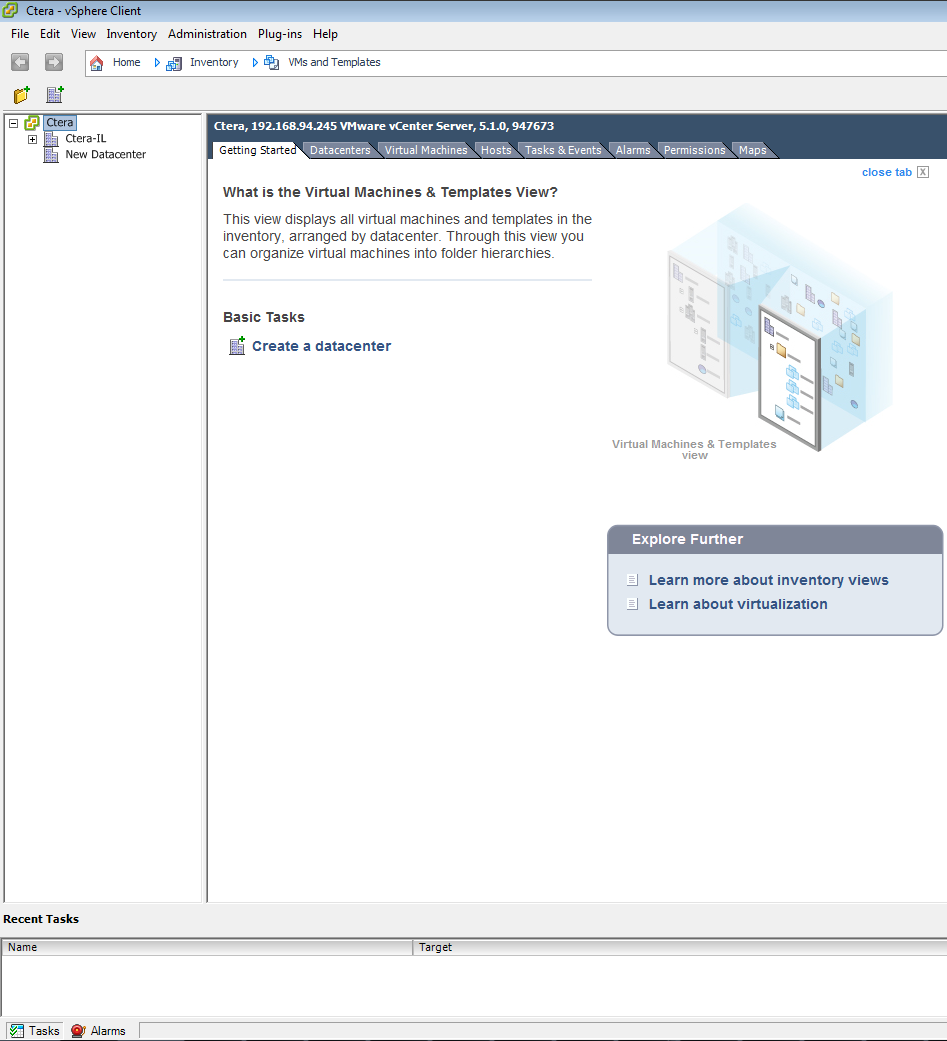The height and width of the screenshot is (1041, 947).
Task: Click the navigate forward arrow icon
Action: (x=54, y=62)
